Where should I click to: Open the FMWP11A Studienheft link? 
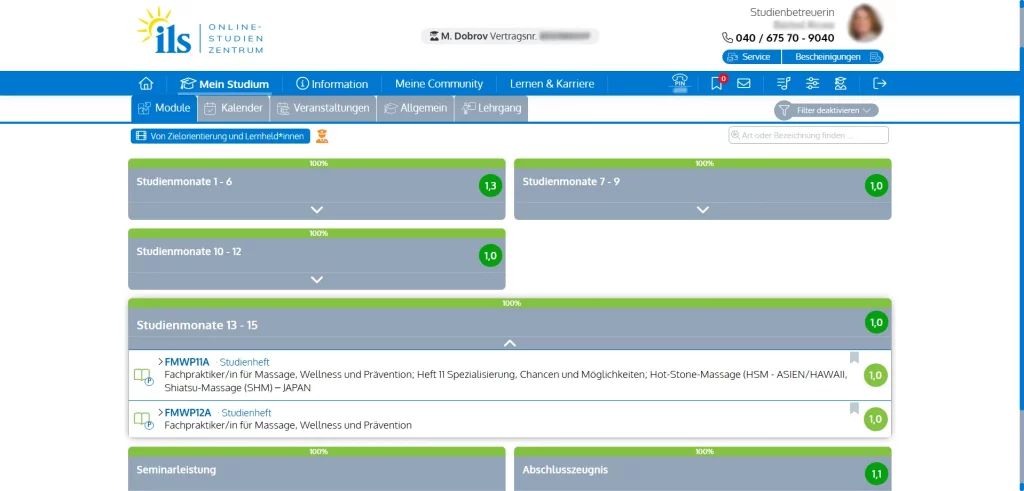186,362
